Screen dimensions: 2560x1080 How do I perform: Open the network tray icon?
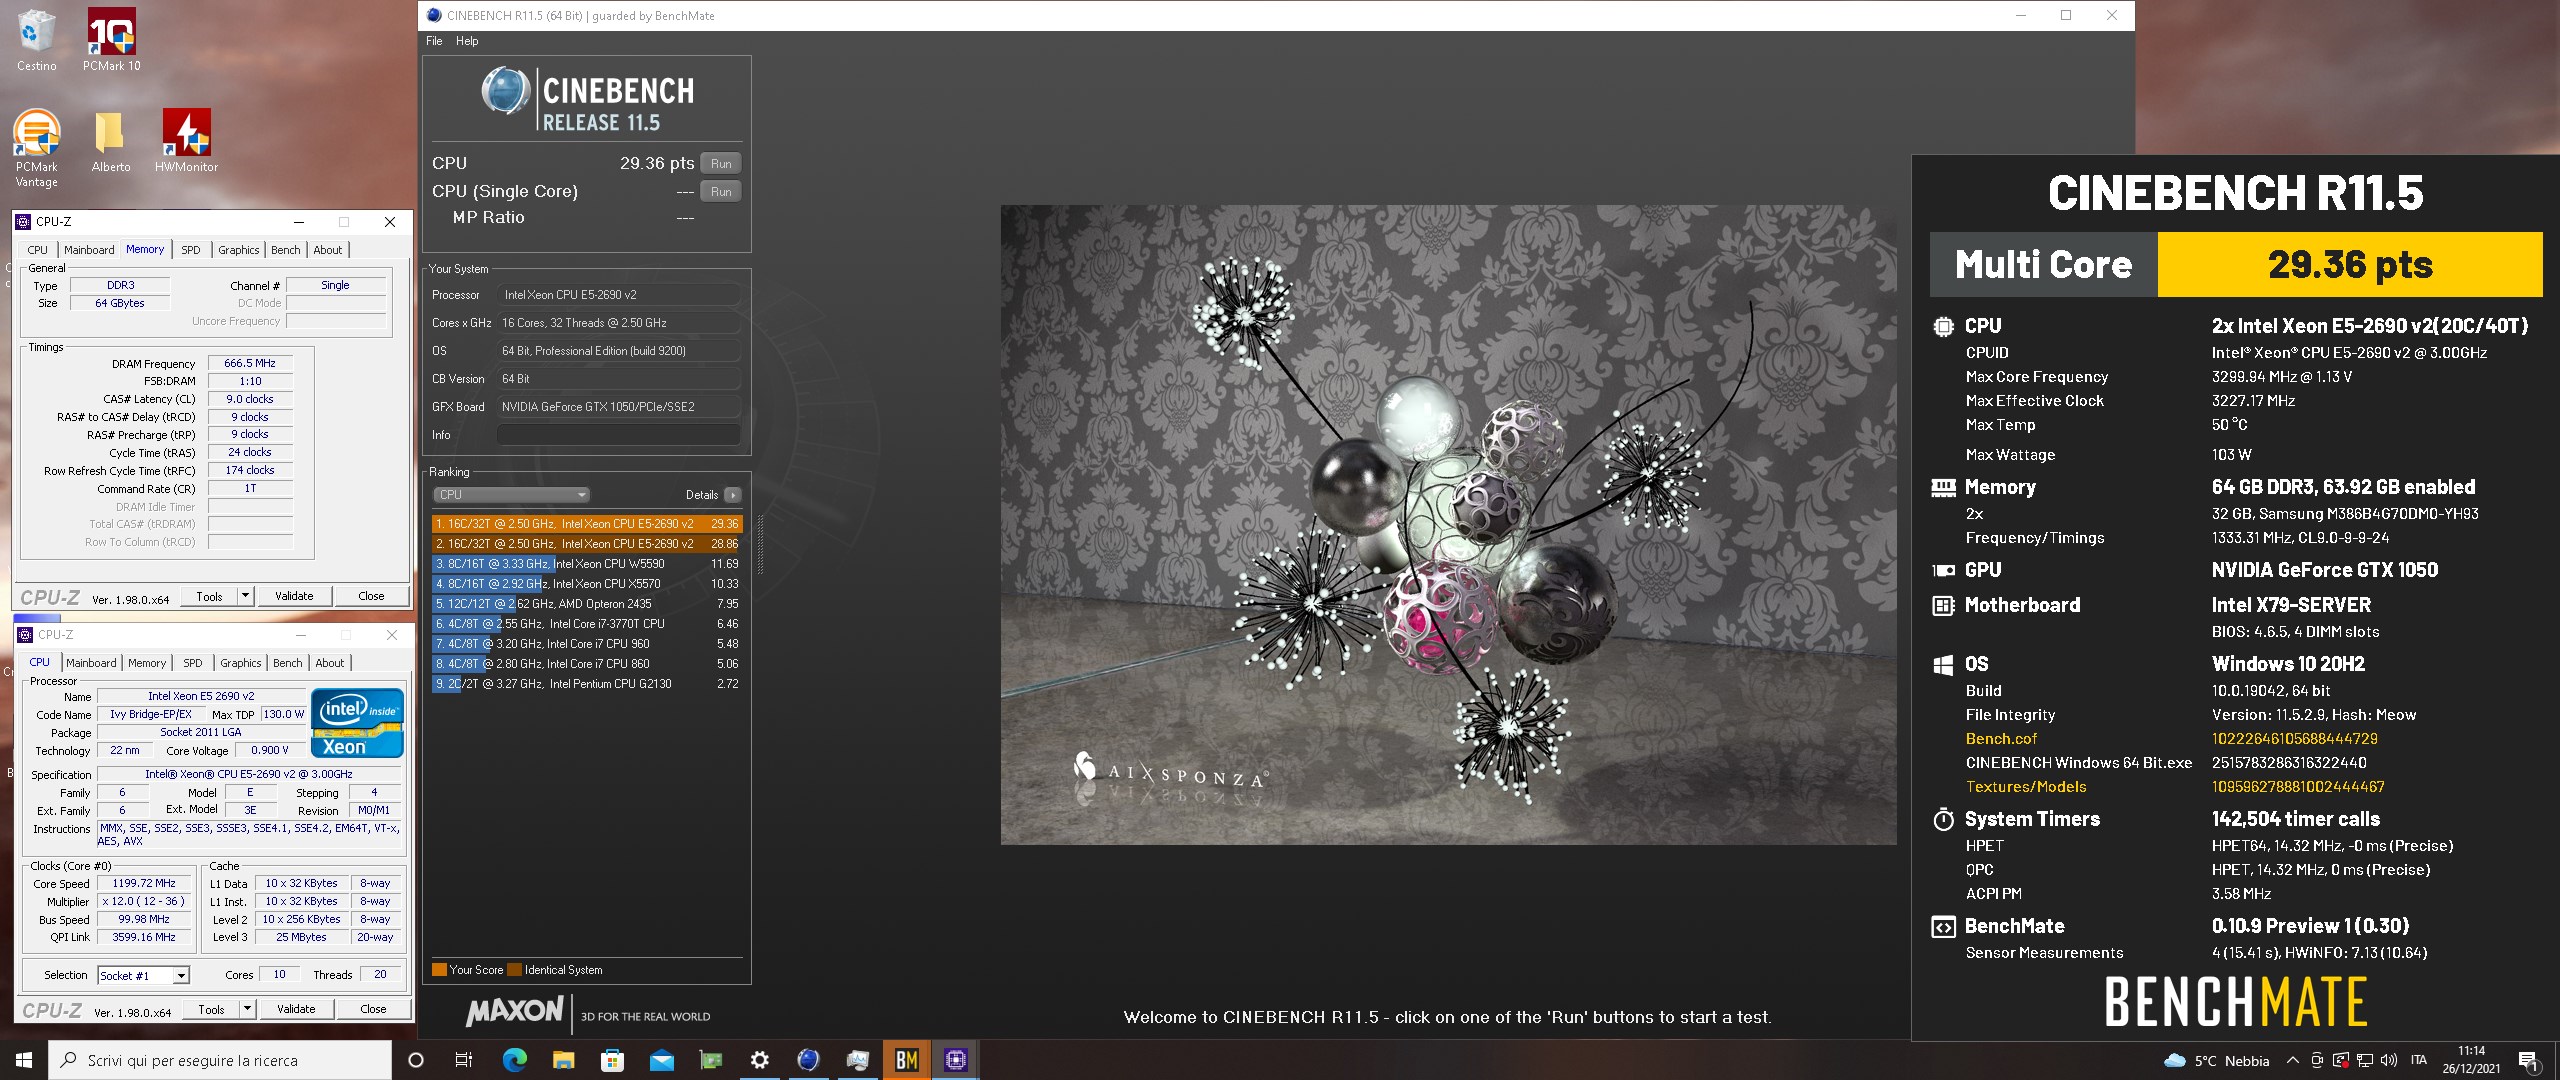coord(2365,1060)
